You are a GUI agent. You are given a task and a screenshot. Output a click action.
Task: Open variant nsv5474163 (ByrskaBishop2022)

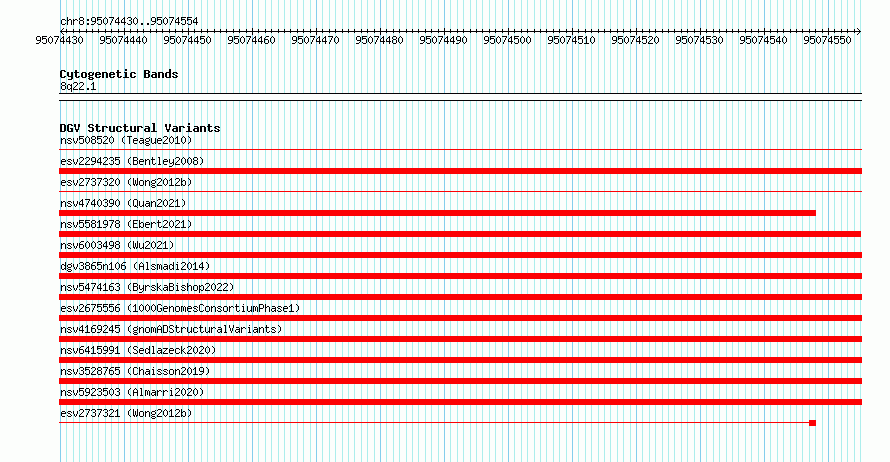(x=147, y=287)
